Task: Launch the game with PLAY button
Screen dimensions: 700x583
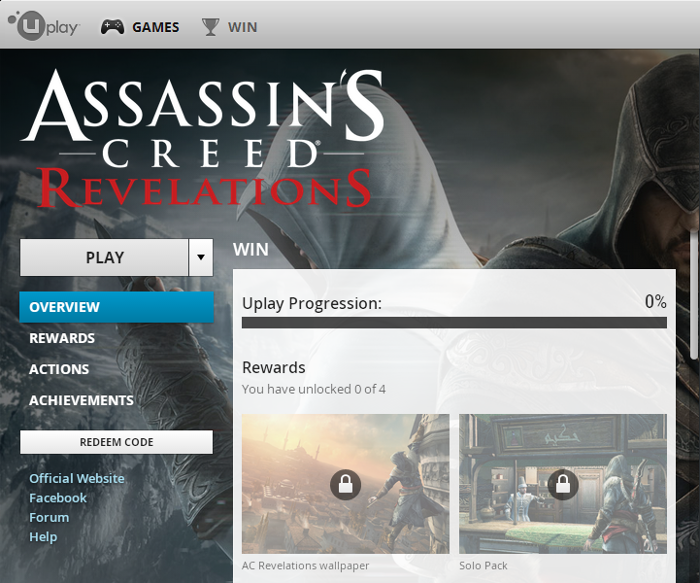Action: (104, 257)
